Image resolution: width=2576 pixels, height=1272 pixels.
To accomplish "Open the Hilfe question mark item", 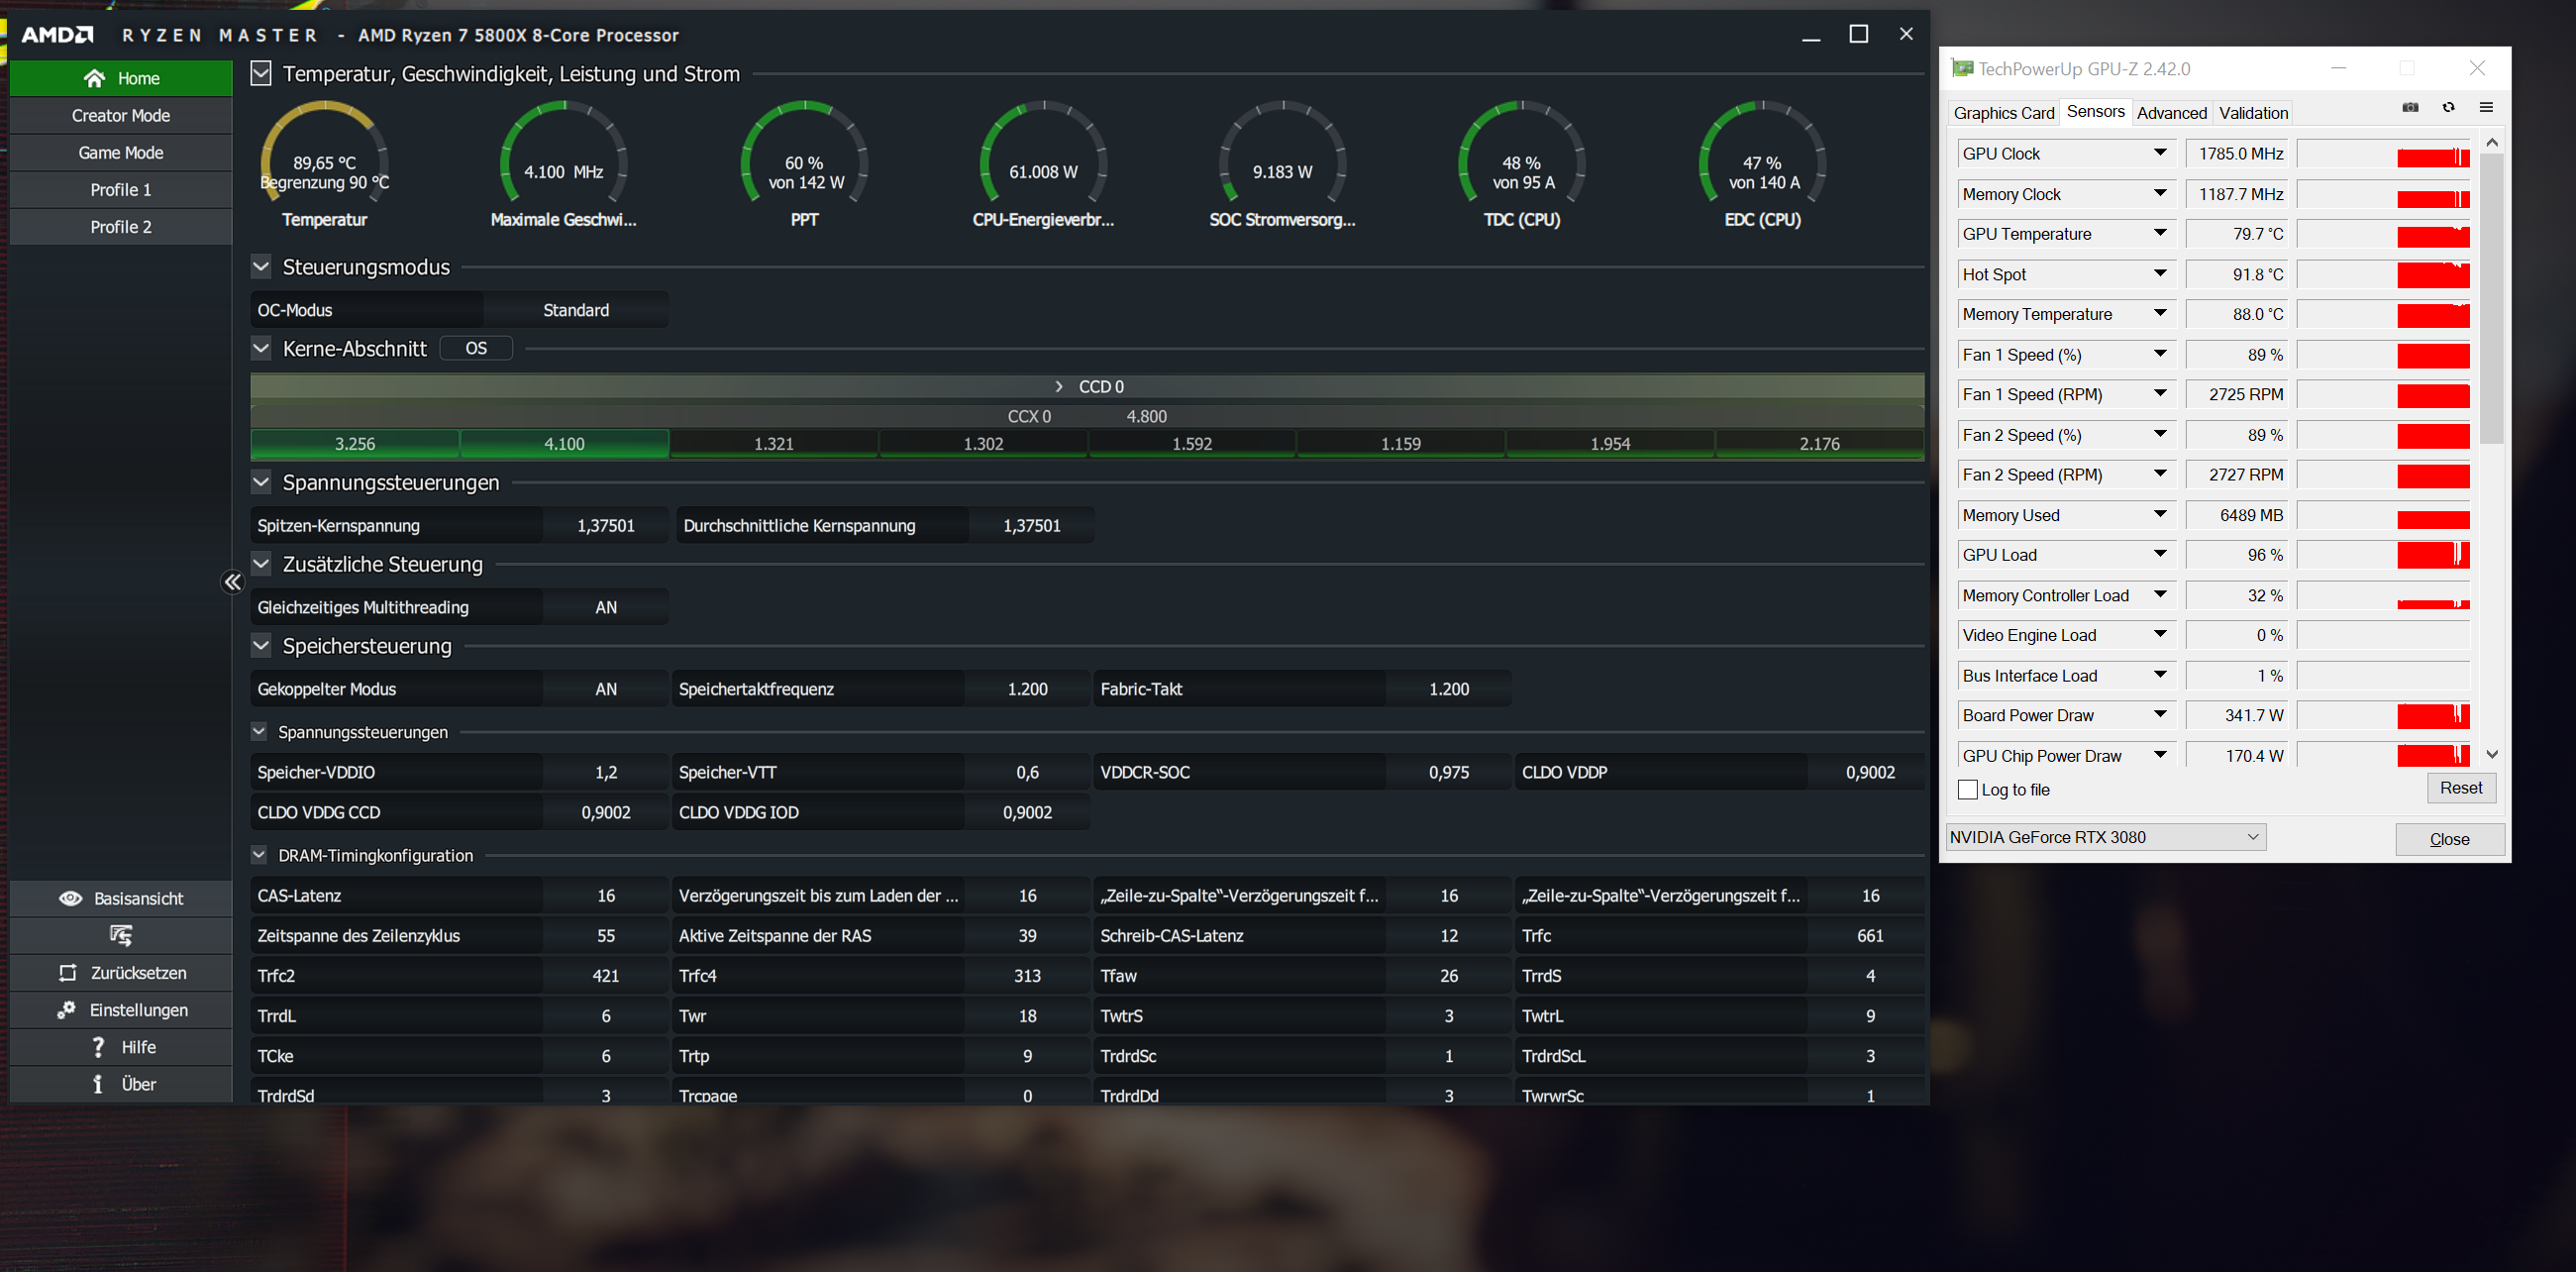I will [98, 1047].
